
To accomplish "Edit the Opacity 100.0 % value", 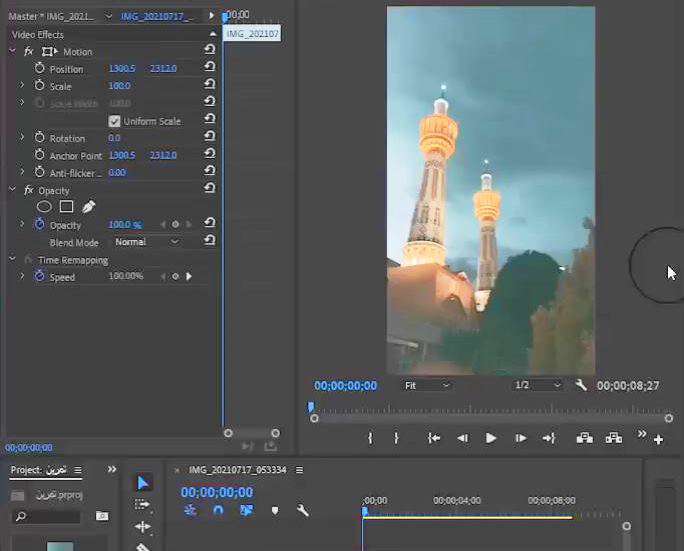I will [x=125, y=225].
